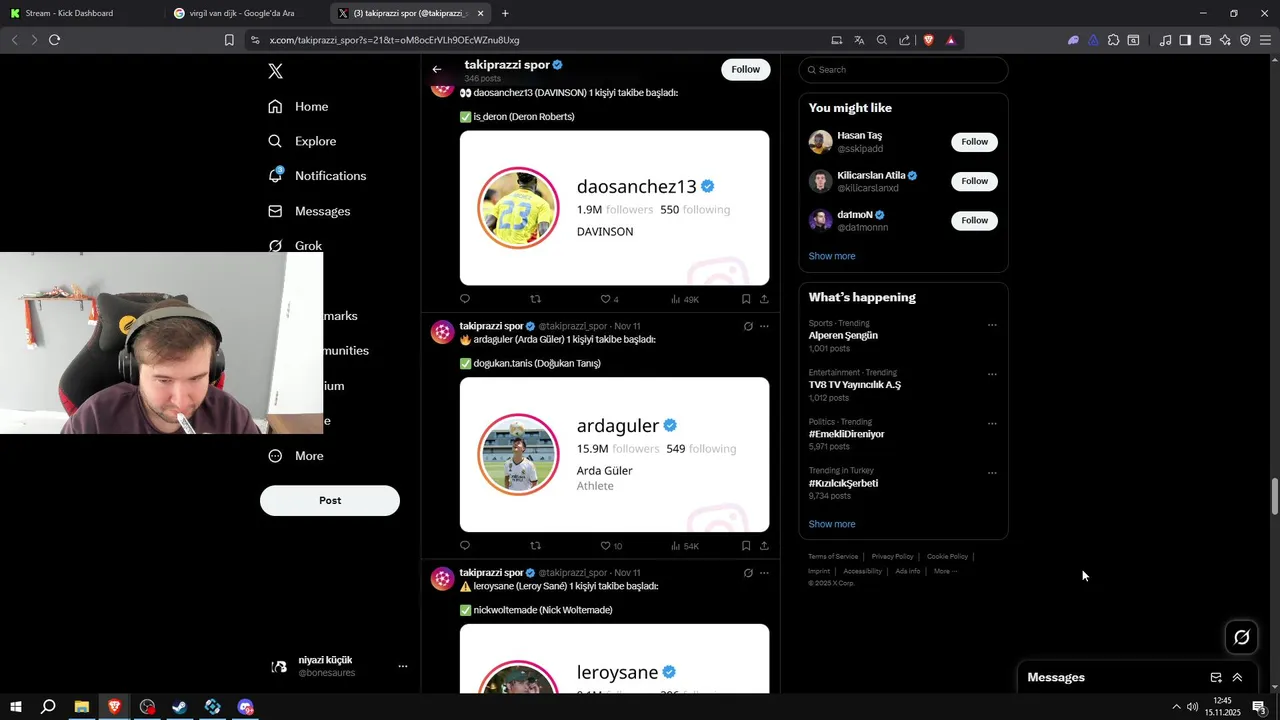Open options for TV8 TV Yayıncılık trend
Screen dimensions: 1280x720
992,374
